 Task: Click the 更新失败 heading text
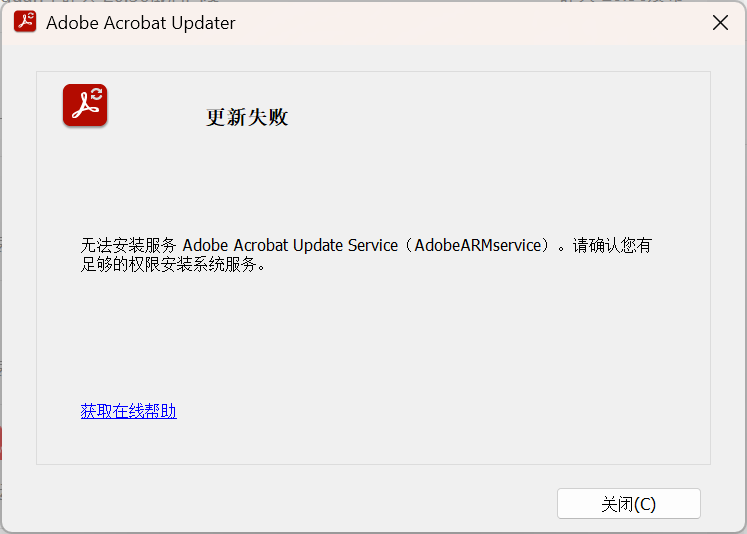pos(247,117)
